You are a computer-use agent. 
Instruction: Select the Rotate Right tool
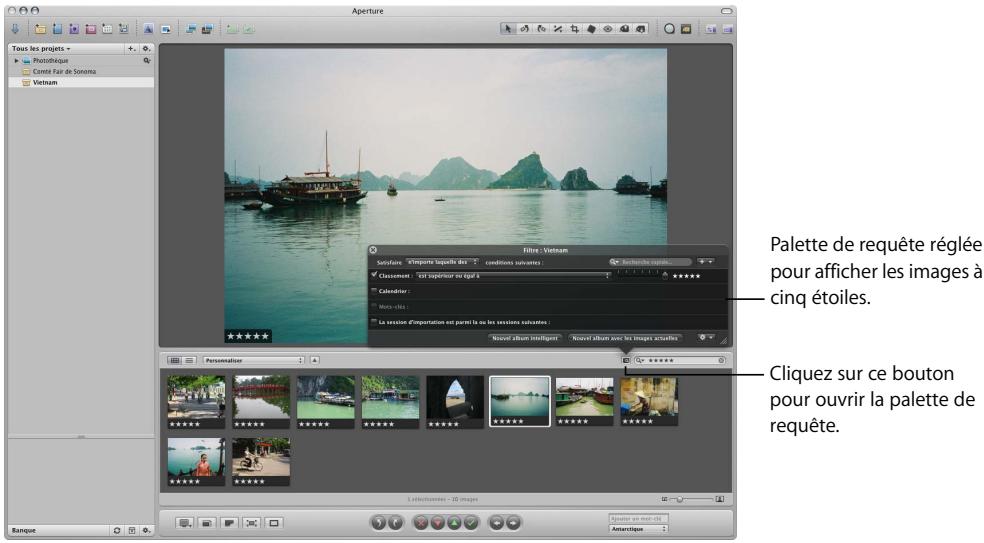point(541,29)
